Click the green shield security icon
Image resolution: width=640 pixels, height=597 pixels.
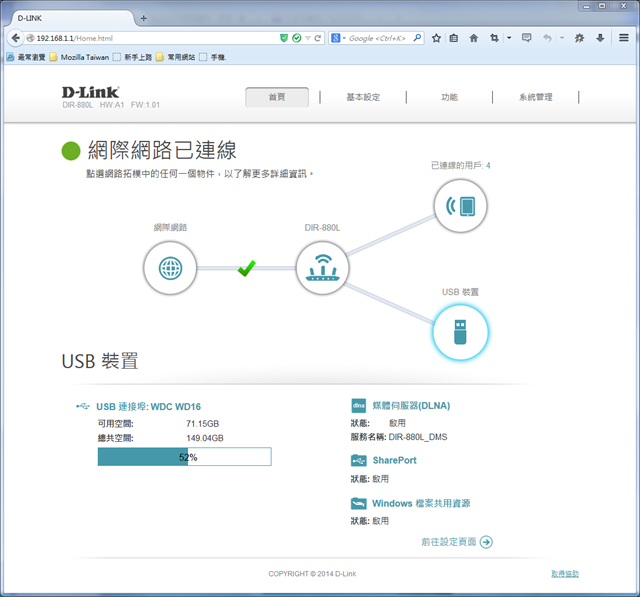[284, 38]
